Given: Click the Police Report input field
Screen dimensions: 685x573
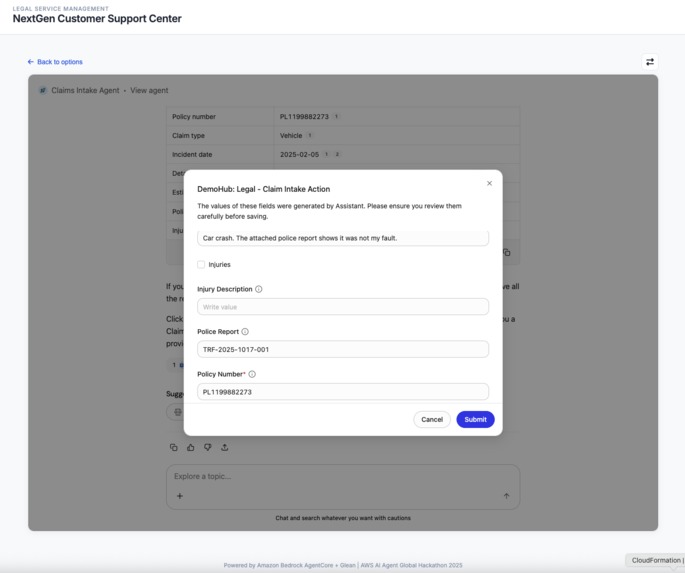Looking at the screenshot, I should coord(343,349).
